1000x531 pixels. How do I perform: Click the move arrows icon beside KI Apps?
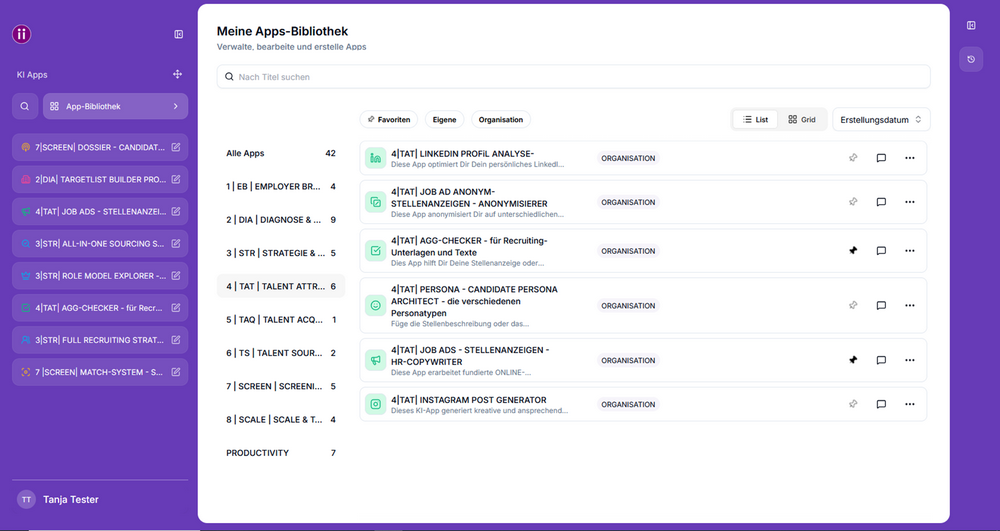coord(177,75)
